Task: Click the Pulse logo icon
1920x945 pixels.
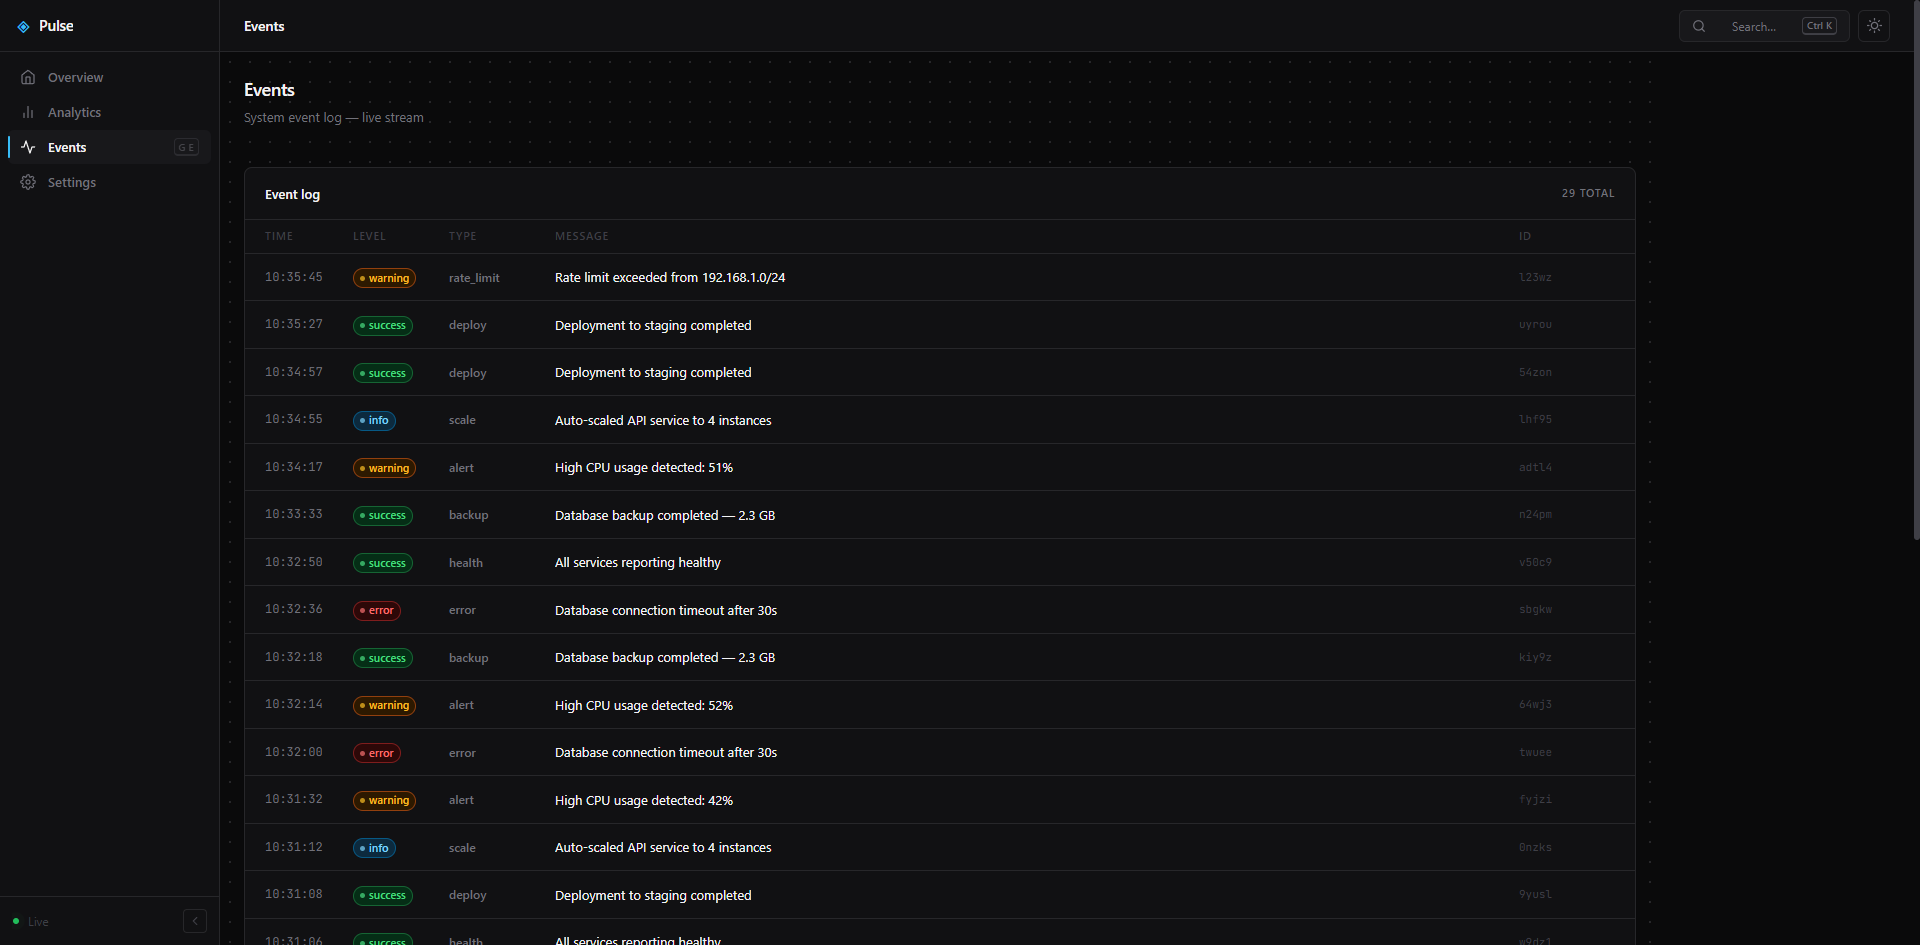Action: [x=23, y=27]
